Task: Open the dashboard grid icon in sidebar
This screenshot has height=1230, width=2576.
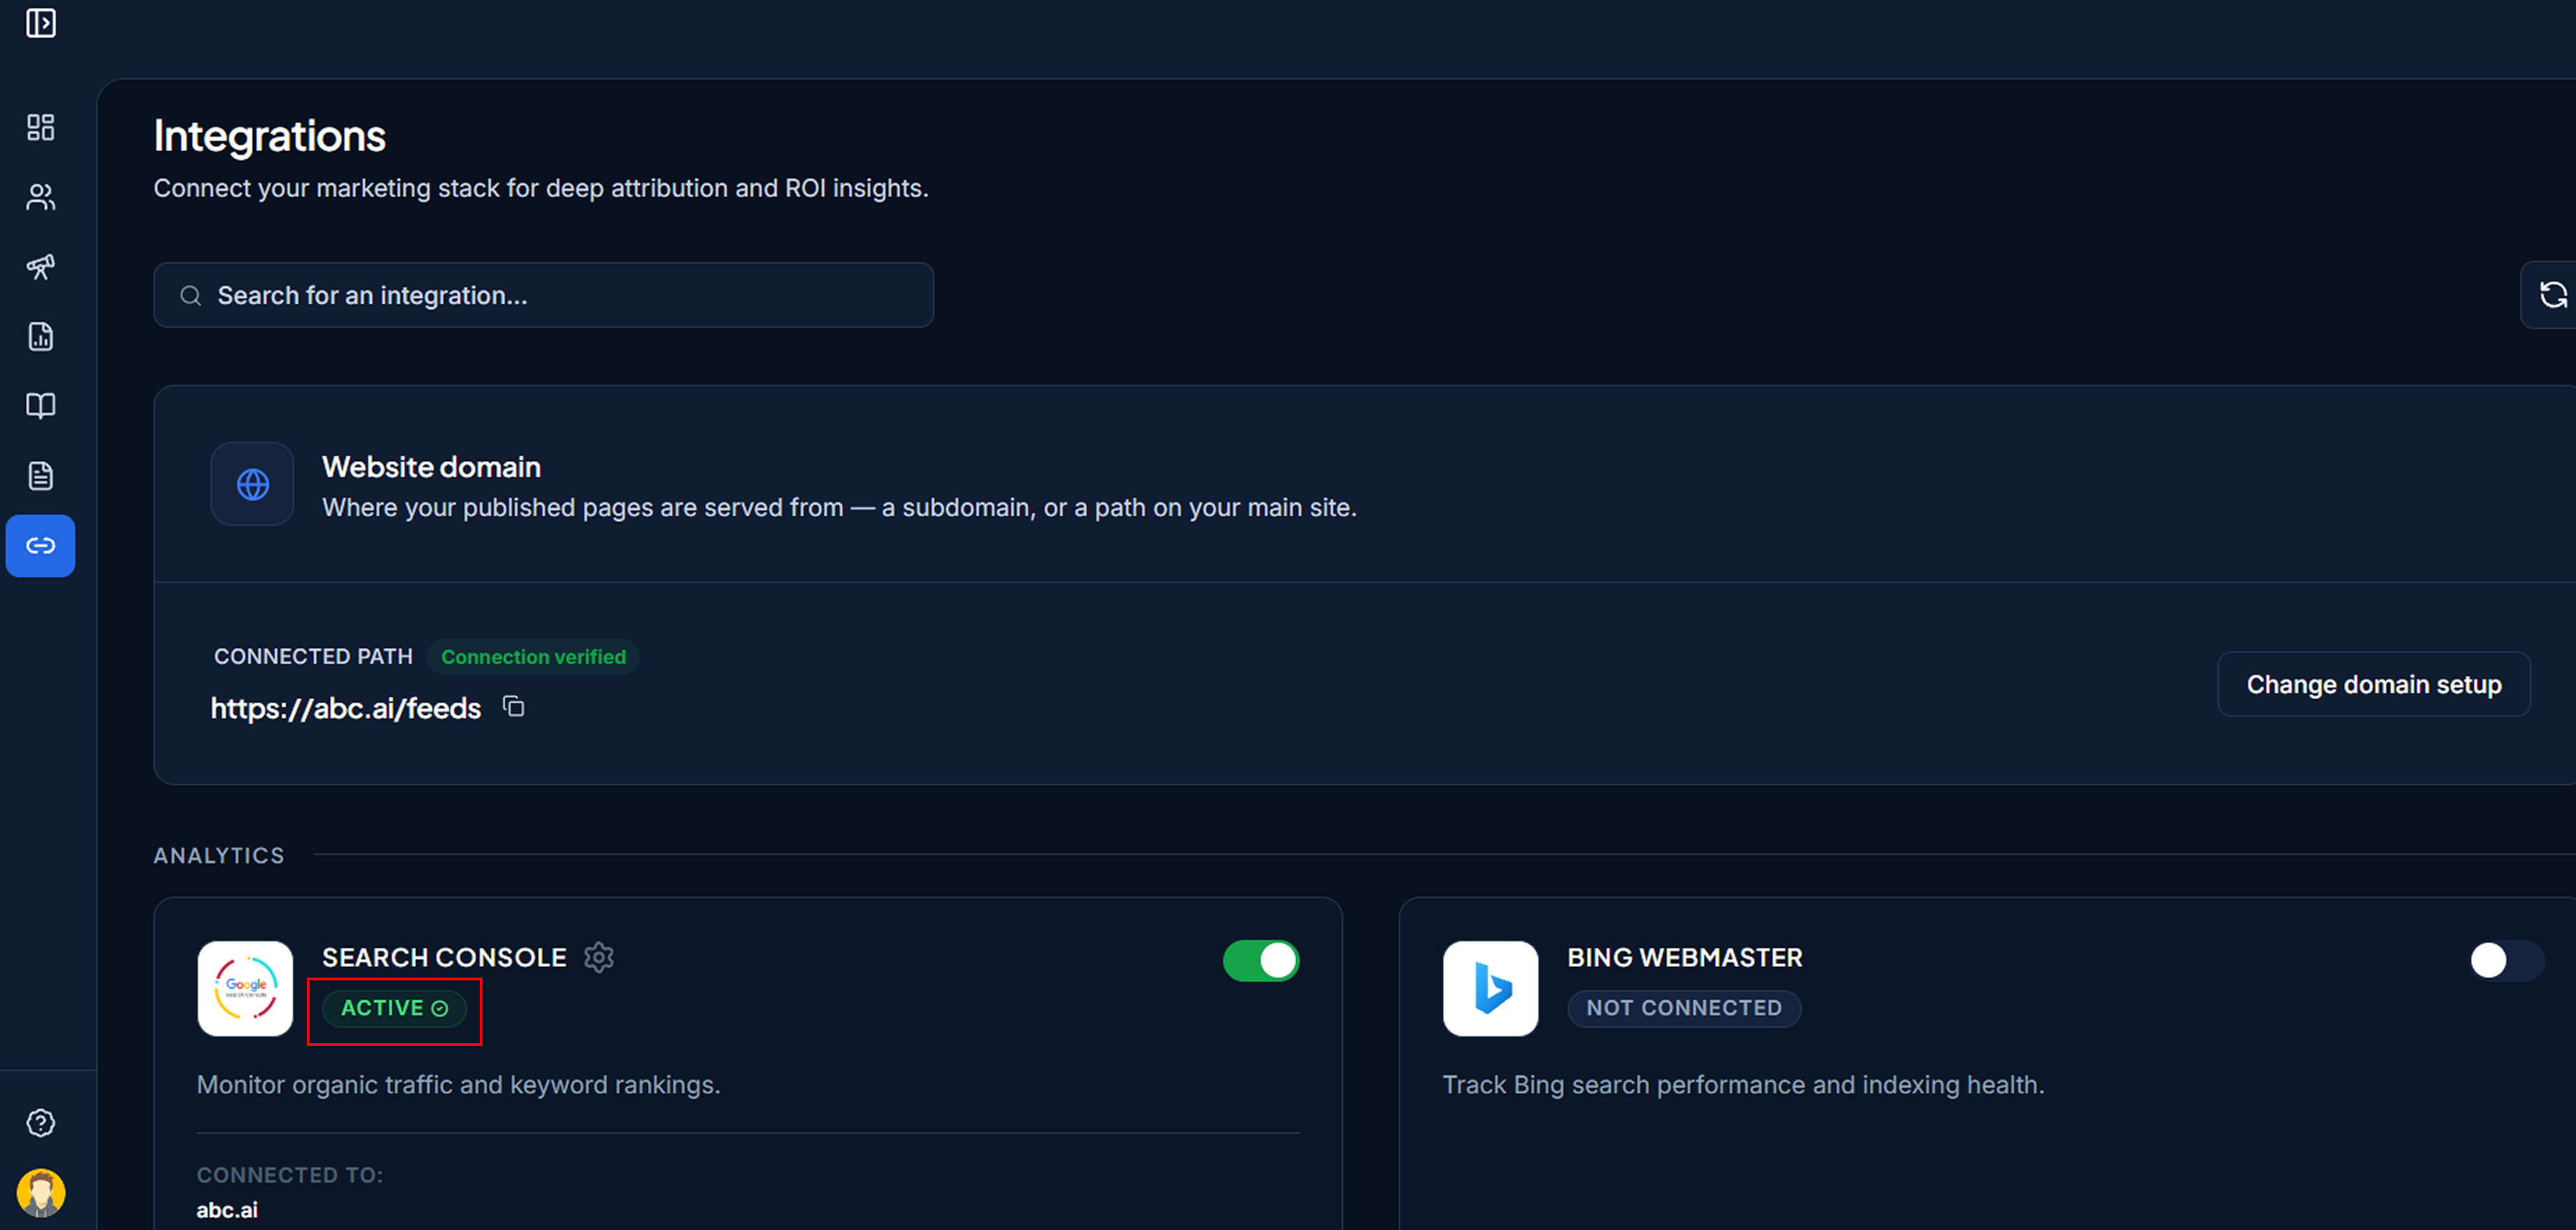Action: [41, 127]
